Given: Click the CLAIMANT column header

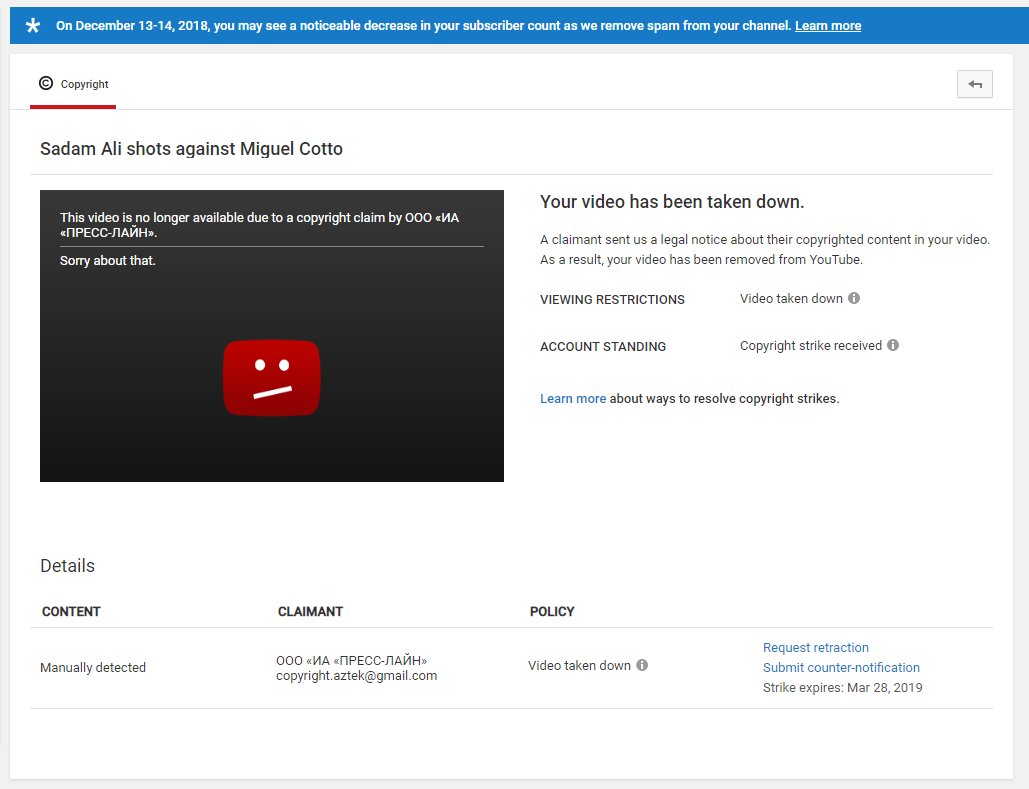Looking at the screenshot, I should tap(310, 612).
